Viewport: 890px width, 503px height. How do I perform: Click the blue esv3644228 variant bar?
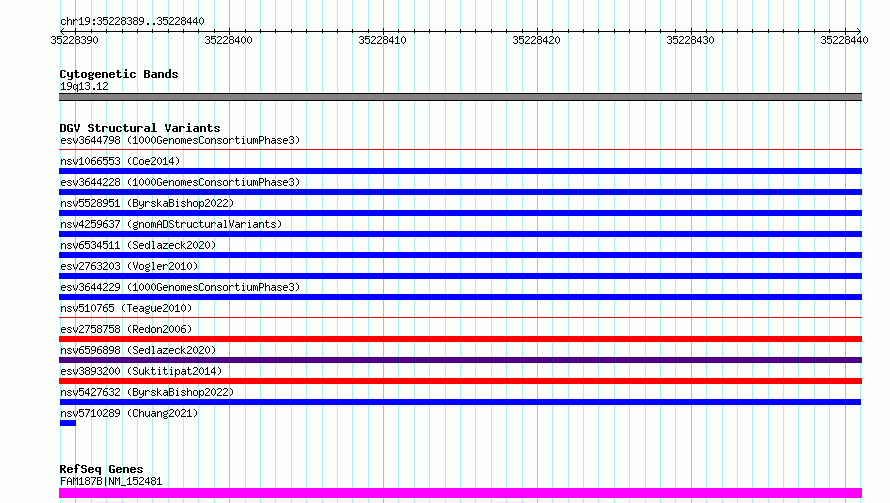click(x=460, y=192)
